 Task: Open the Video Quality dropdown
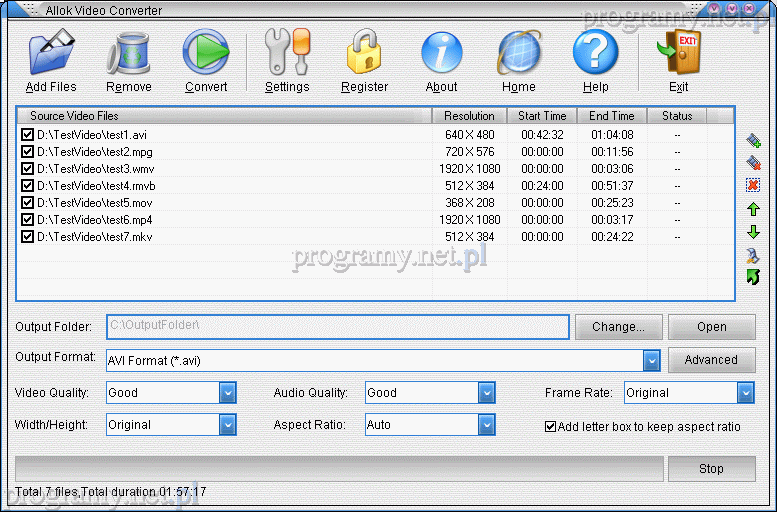coord(227,393)
